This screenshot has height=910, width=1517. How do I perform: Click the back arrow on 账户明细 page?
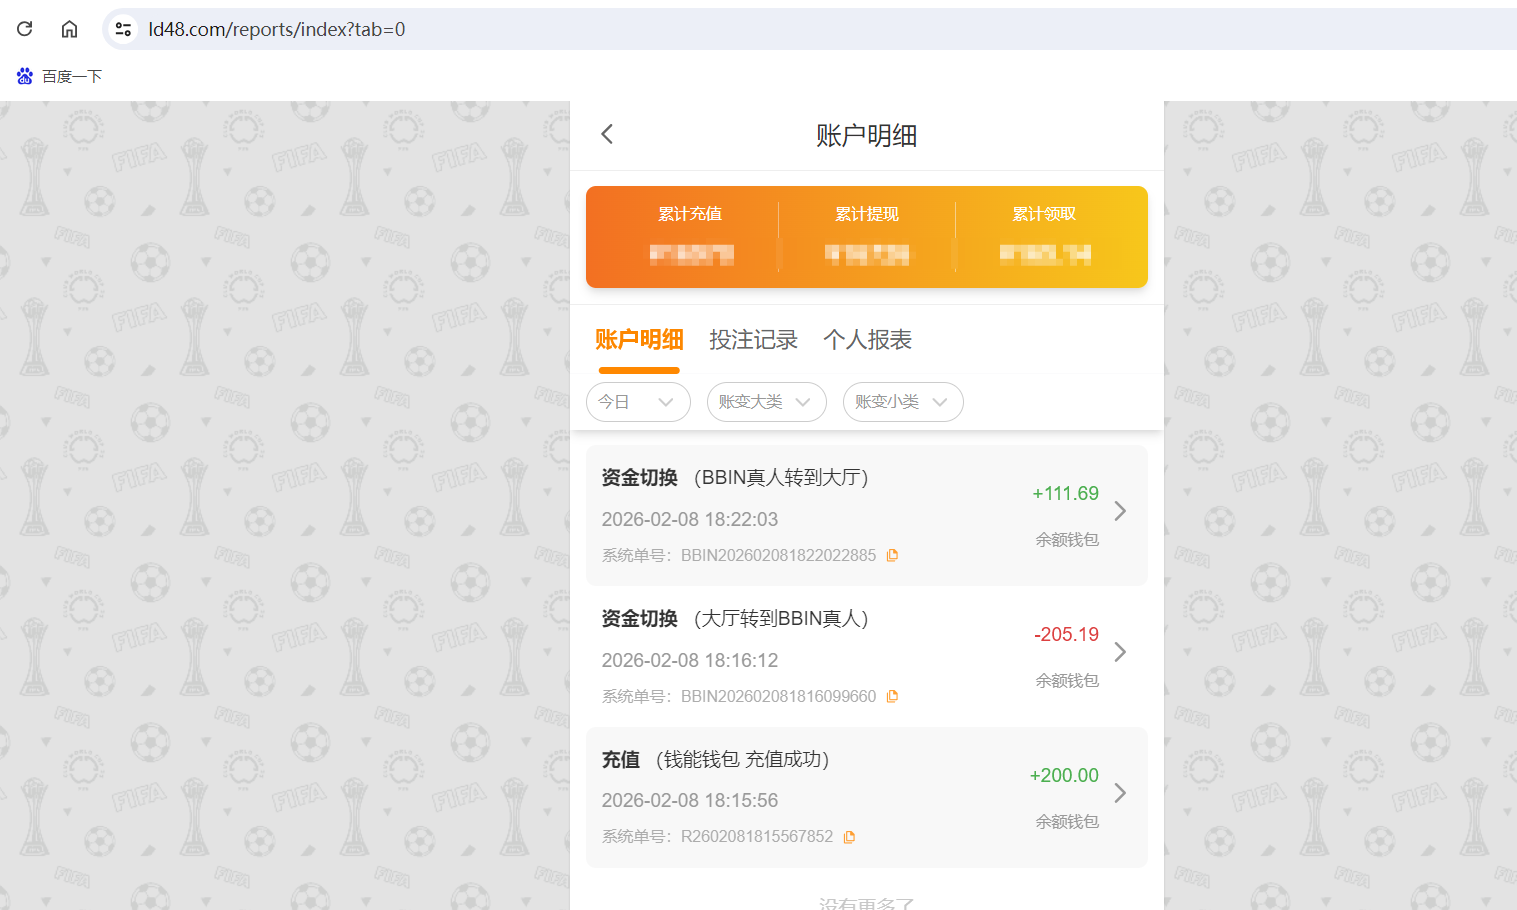tap(607, 133)
